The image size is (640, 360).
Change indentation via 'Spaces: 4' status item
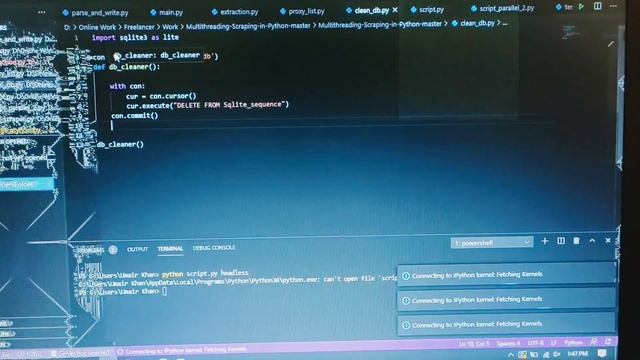coord(509,344)
